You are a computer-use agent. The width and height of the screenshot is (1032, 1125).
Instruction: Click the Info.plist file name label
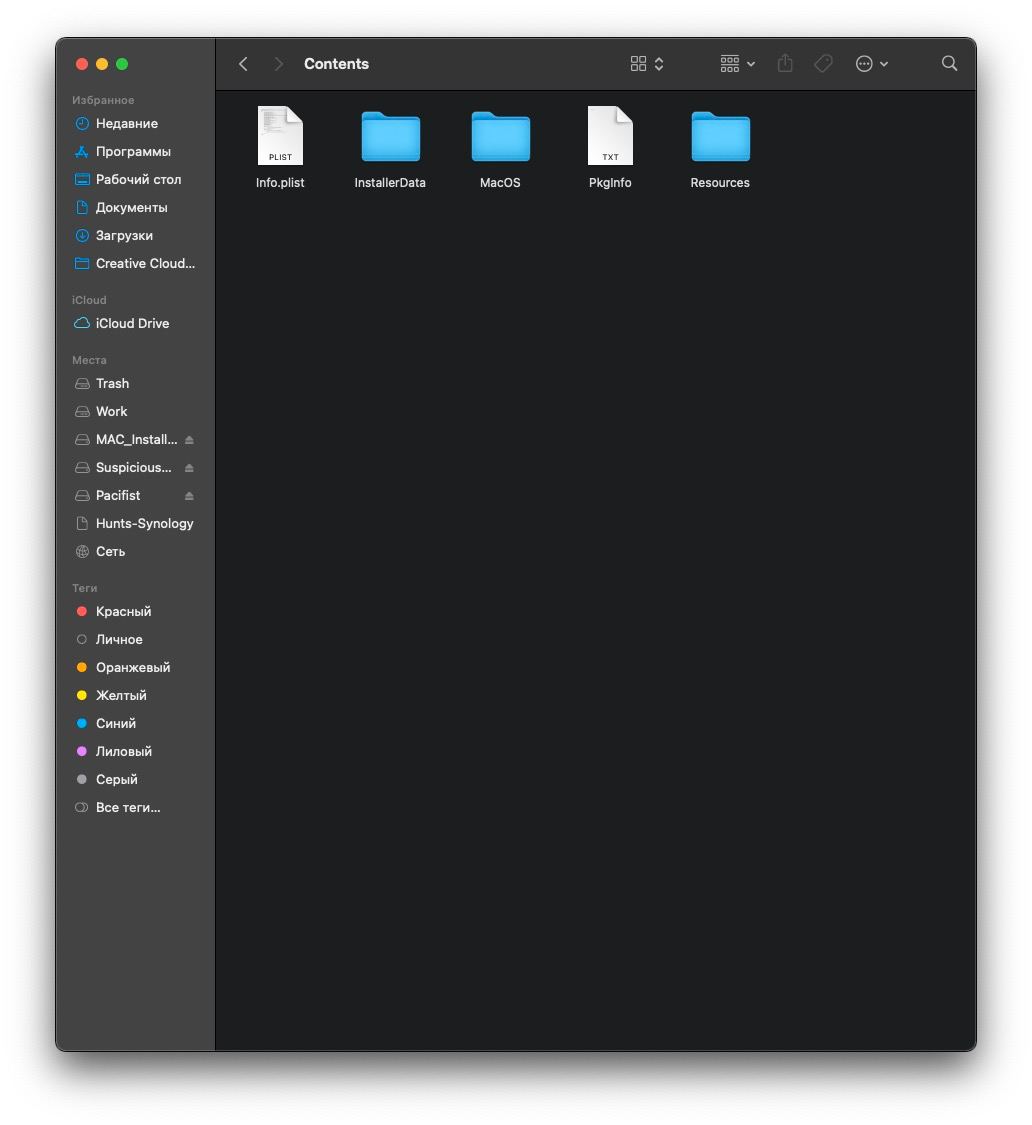click(280, 183)
